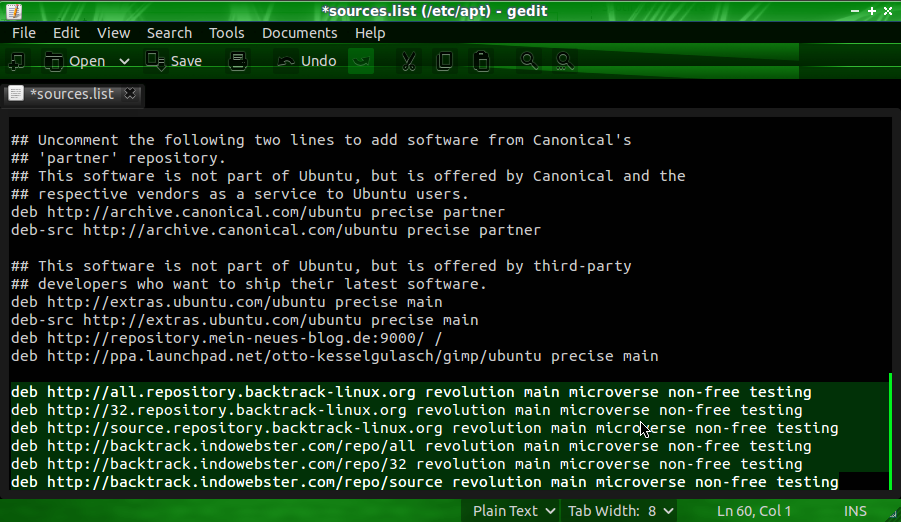
Task: Click the gedit icon in title bar
Action: tap(14, 11)
